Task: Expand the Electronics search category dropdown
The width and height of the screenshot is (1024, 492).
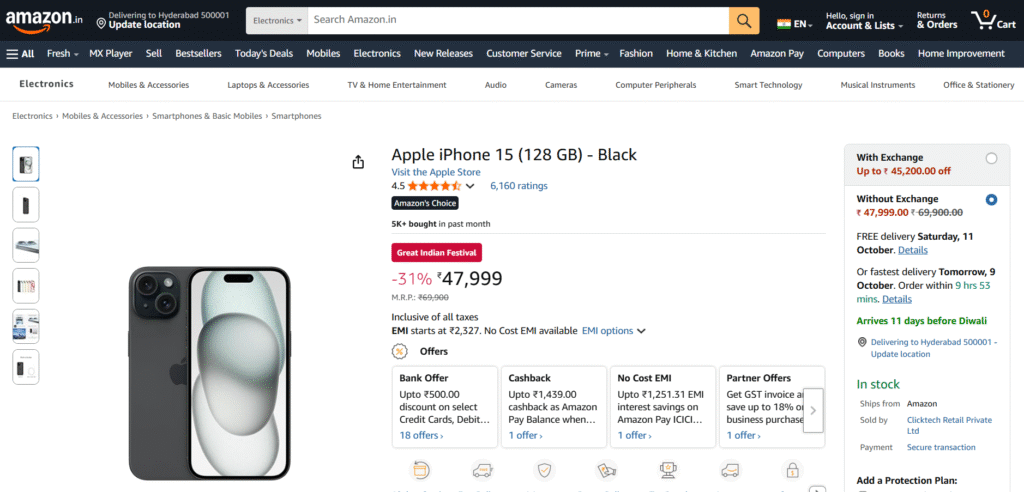Action: (277, 20)
